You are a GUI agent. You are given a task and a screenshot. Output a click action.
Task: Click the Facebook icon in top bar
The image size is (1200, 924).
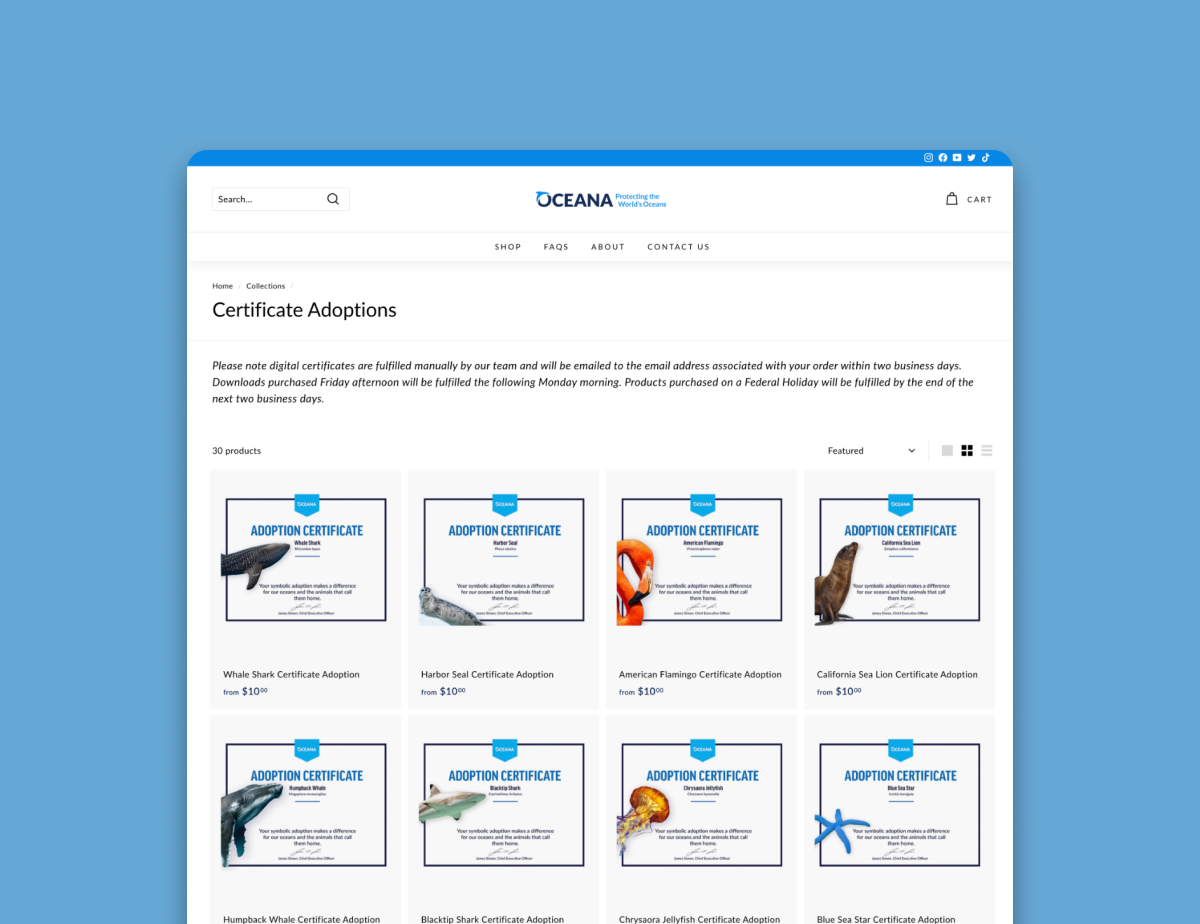(942, 158)
